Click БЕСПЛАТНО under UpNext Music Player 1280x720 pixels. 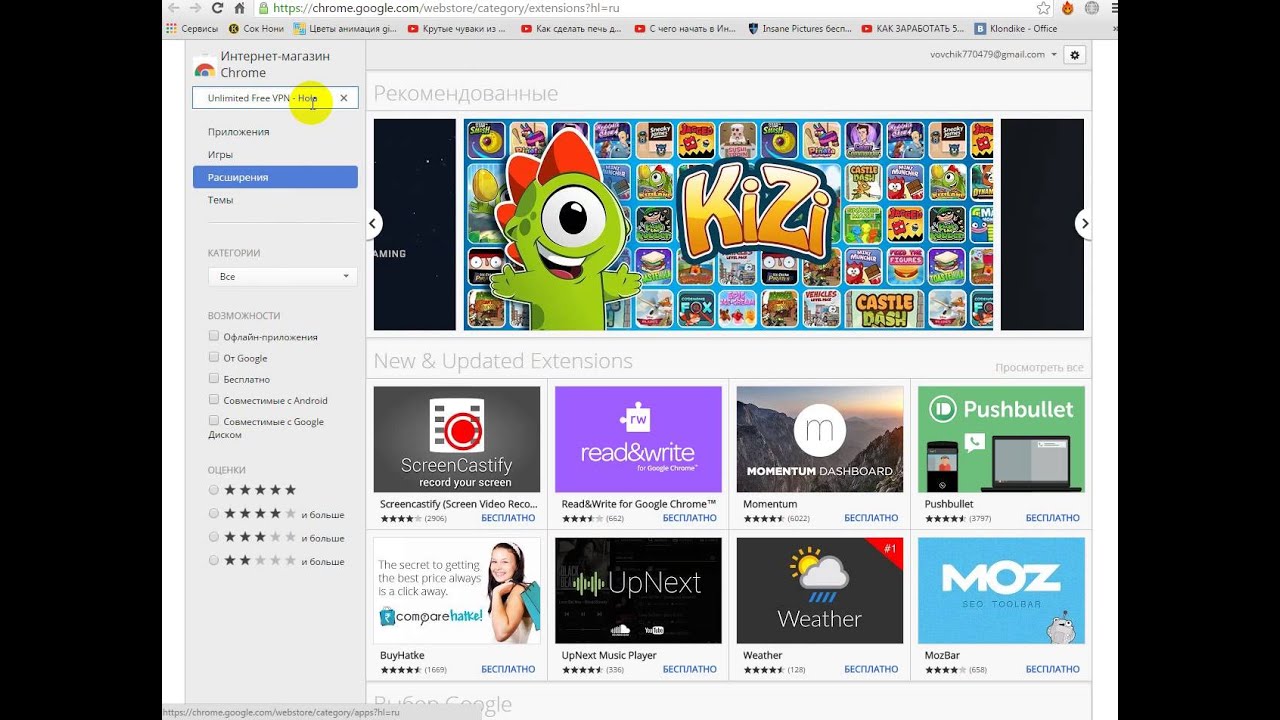[690, 670]
